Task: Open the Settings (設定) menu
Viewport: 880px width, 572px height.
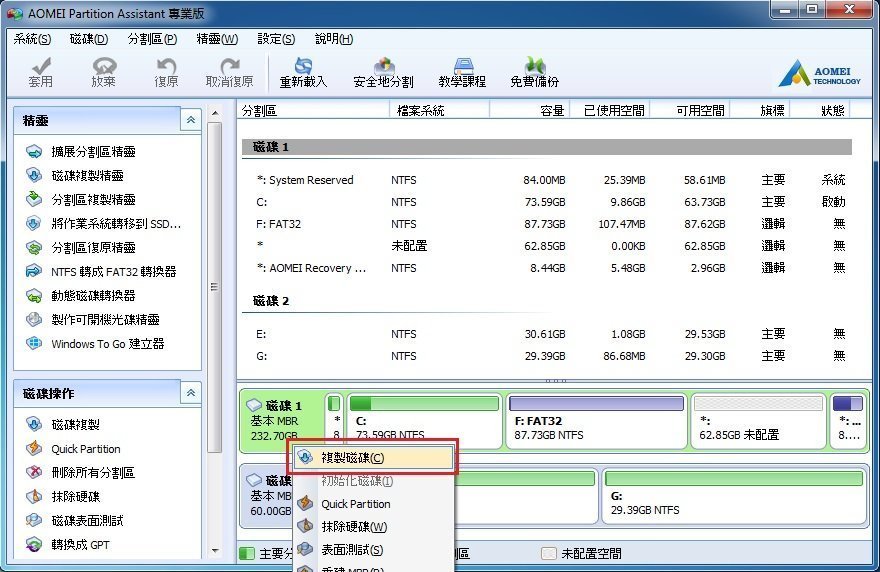Action: (x=276, y=39)
